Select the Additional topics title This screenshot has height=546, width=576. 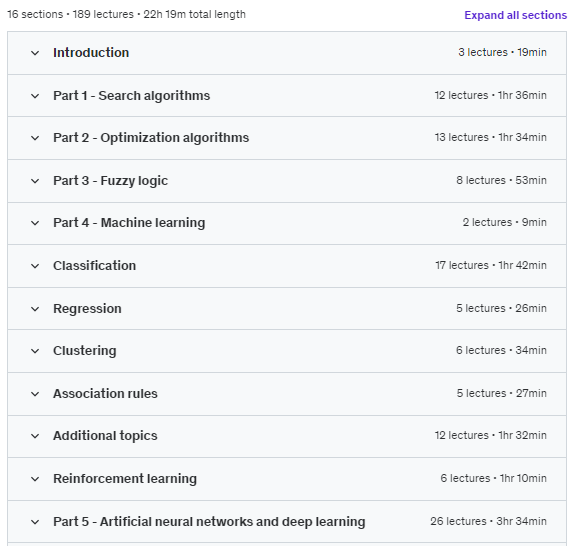(x=105, y=435)
